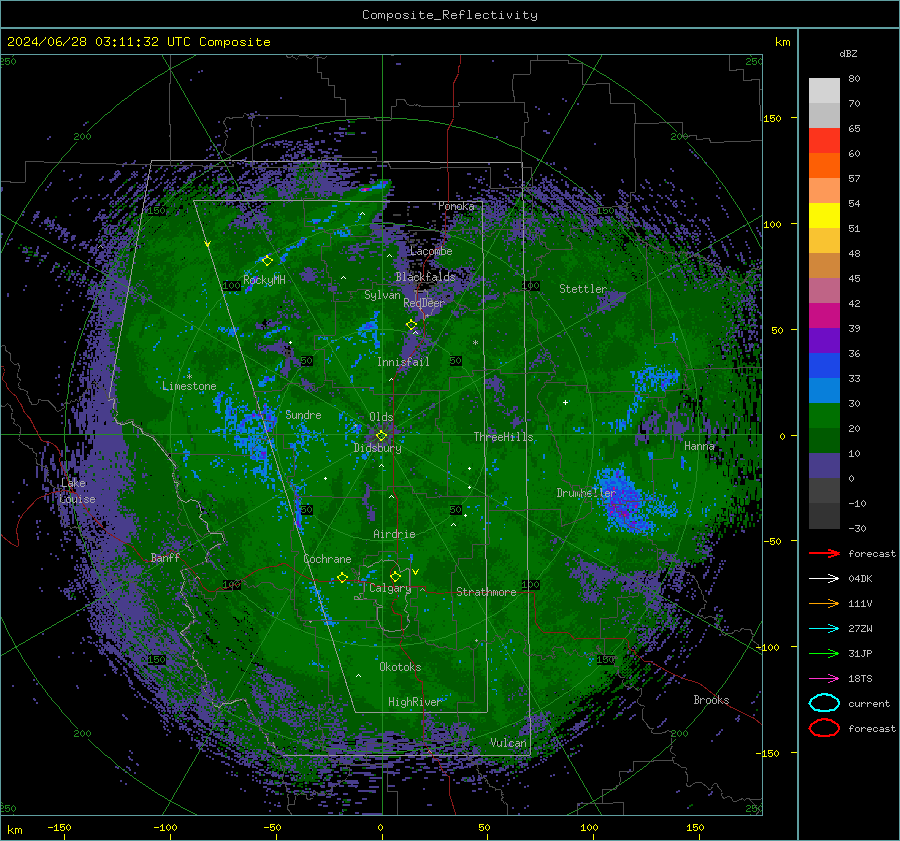Click the red 'forecast' ellipse legend icon

coord(824,728)
